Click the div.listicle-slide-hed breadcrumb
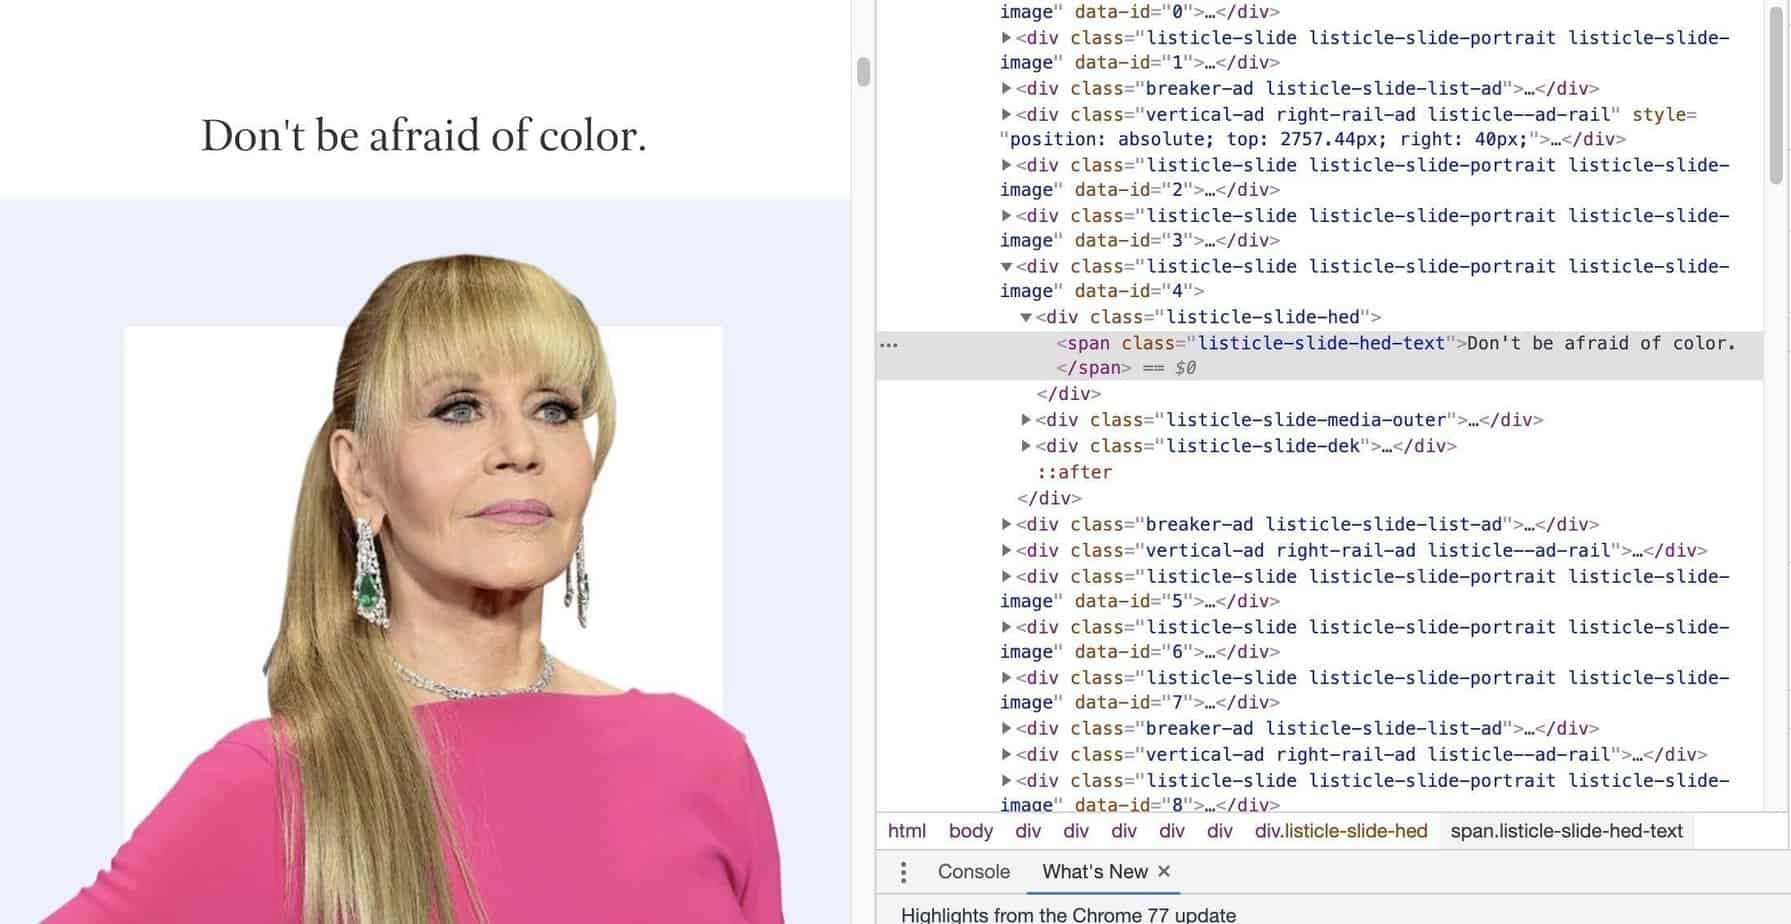The height and width of the screenshot is (924, 1791). point(1341,831)
